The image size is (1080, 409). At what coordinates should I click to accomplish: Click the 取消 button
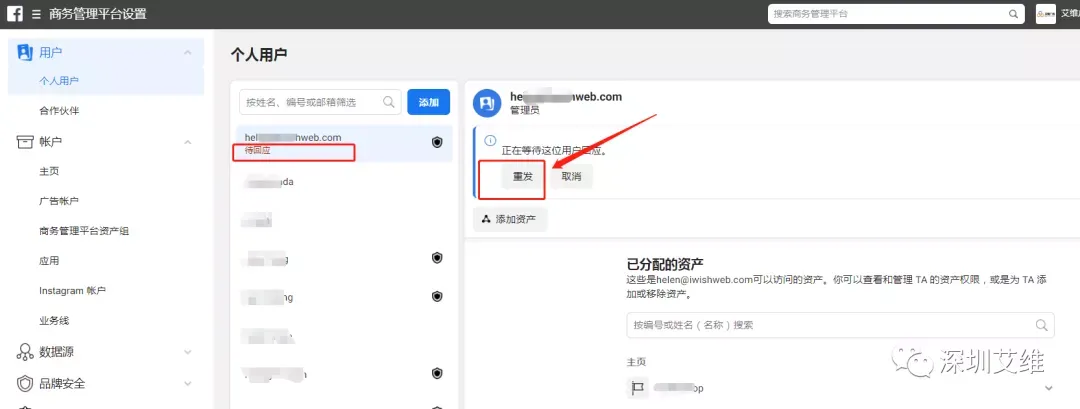pyautogui.click(x=571, y=177)
